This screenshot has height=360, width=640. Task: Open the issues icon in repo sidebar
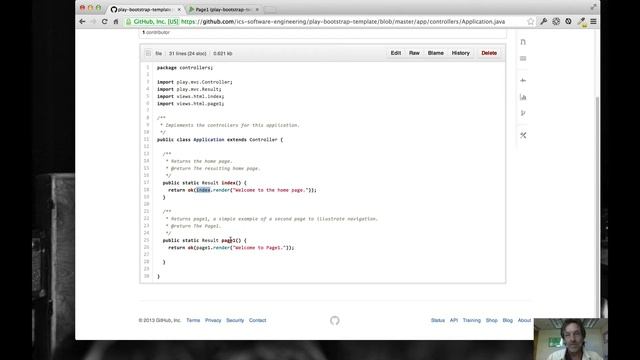click(x=523, y=58)
